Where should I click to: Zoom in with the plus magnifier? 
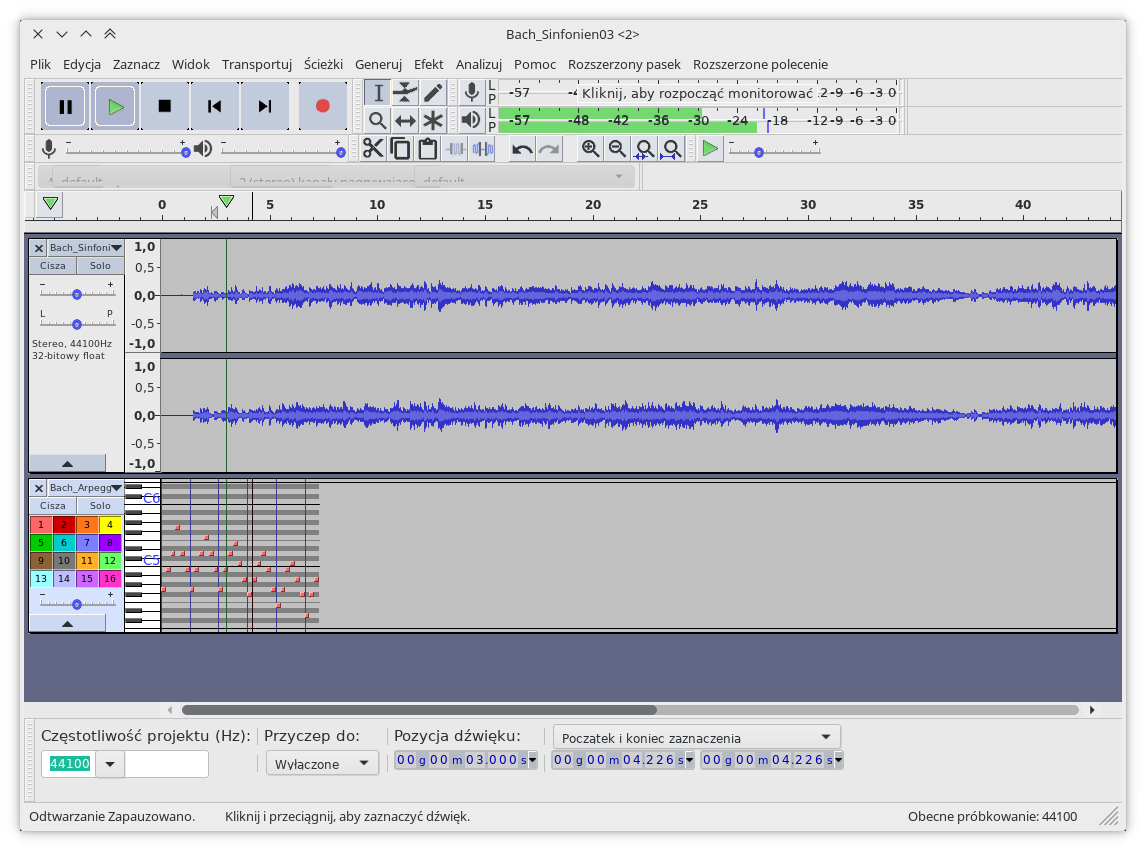(591, 149)
